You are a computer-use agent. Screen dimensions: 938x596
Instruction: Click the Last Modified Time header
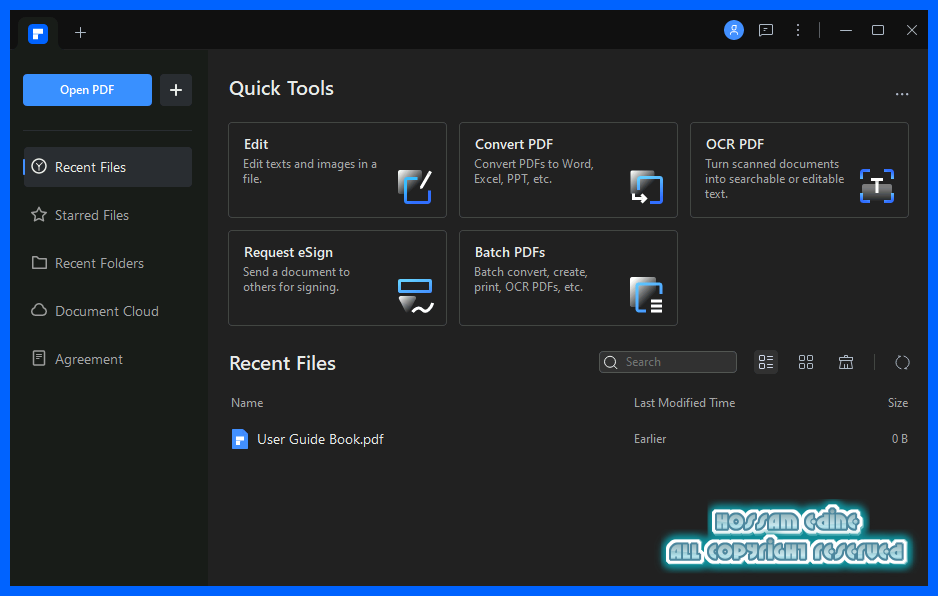[x=684, y=403]
